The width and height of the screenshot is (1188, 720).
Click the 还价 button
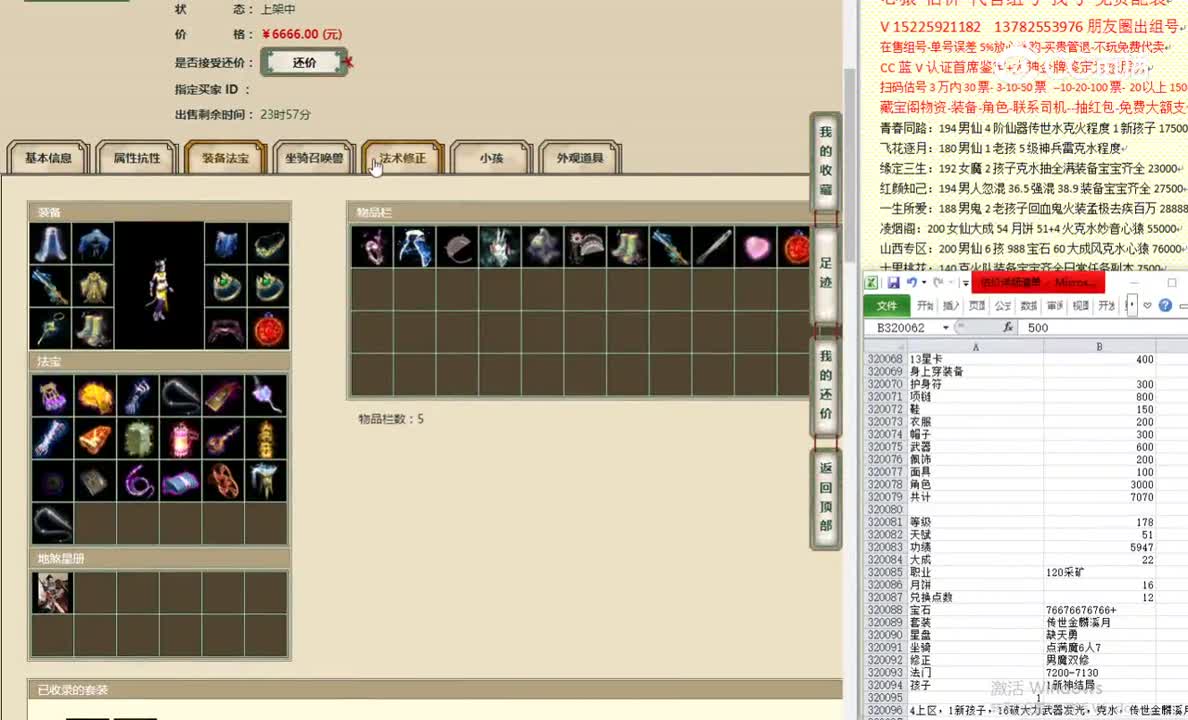point(305,61)
